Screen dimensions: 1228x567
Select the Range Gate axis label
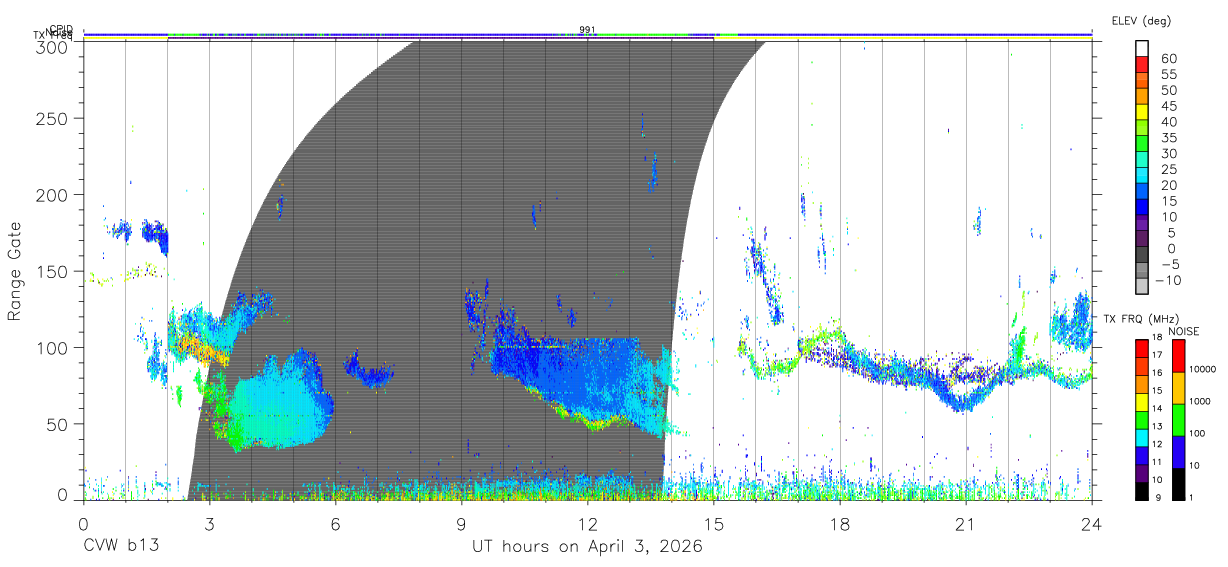15,272
